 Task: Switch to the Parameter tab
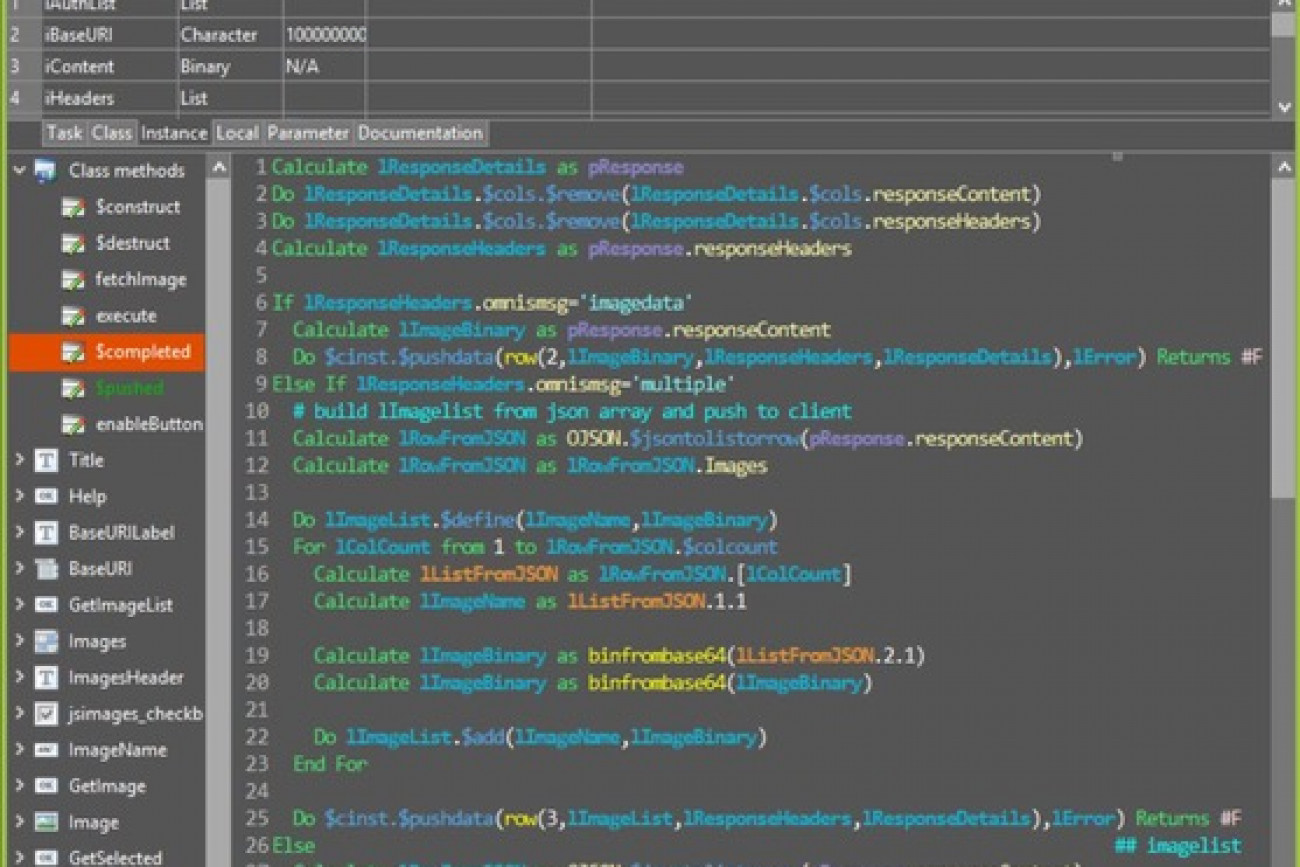click(x=308, y=132)
